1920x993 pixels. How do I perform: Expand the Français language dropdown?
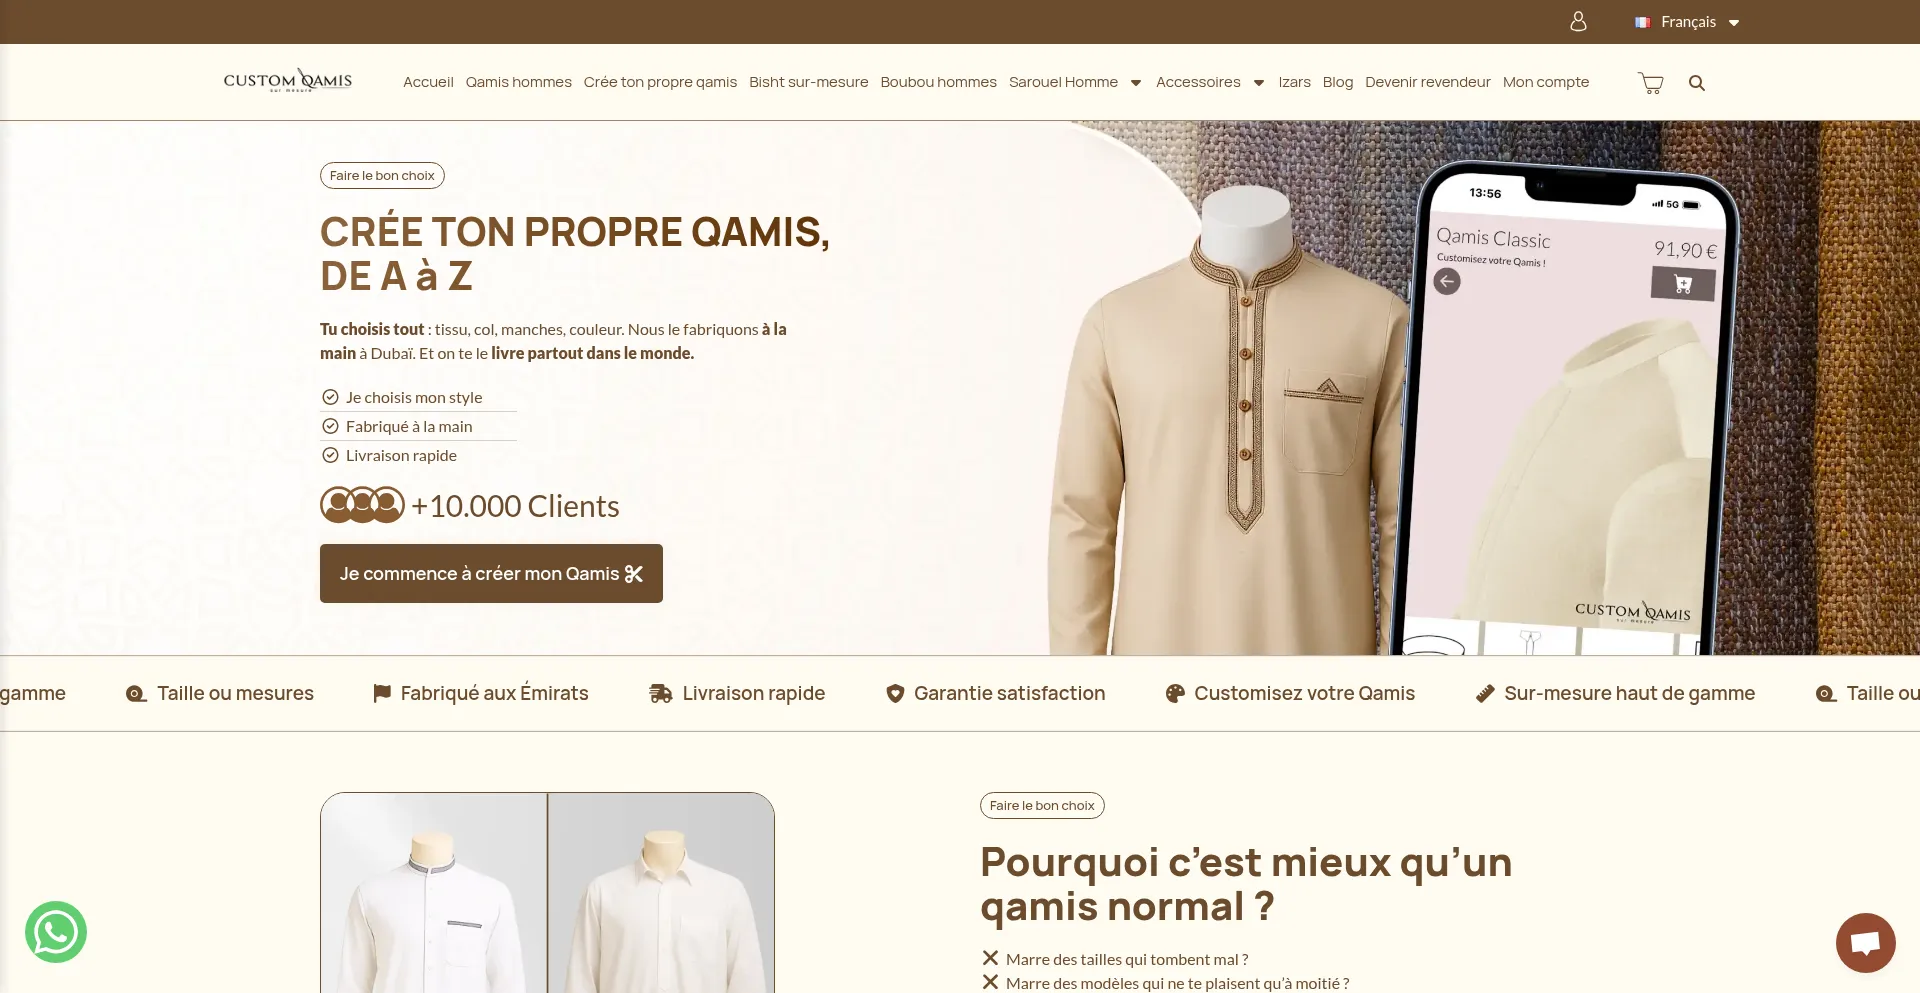(1688, 22)
